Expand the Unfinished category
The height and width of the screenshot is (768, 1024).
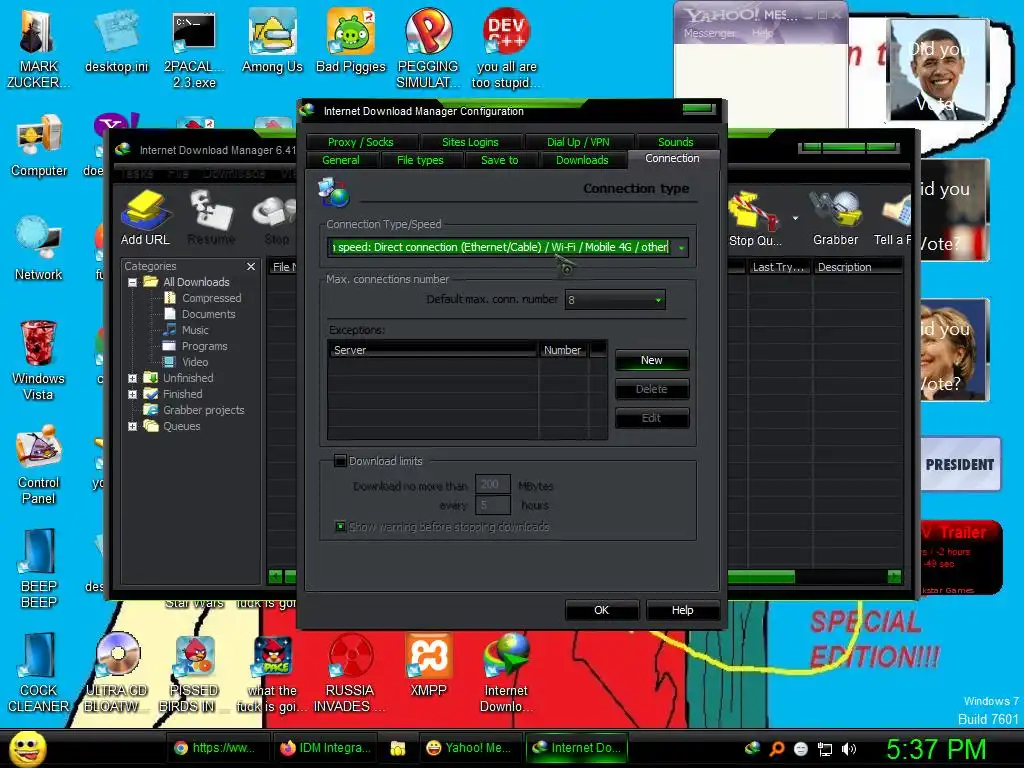tap(133, 378)
